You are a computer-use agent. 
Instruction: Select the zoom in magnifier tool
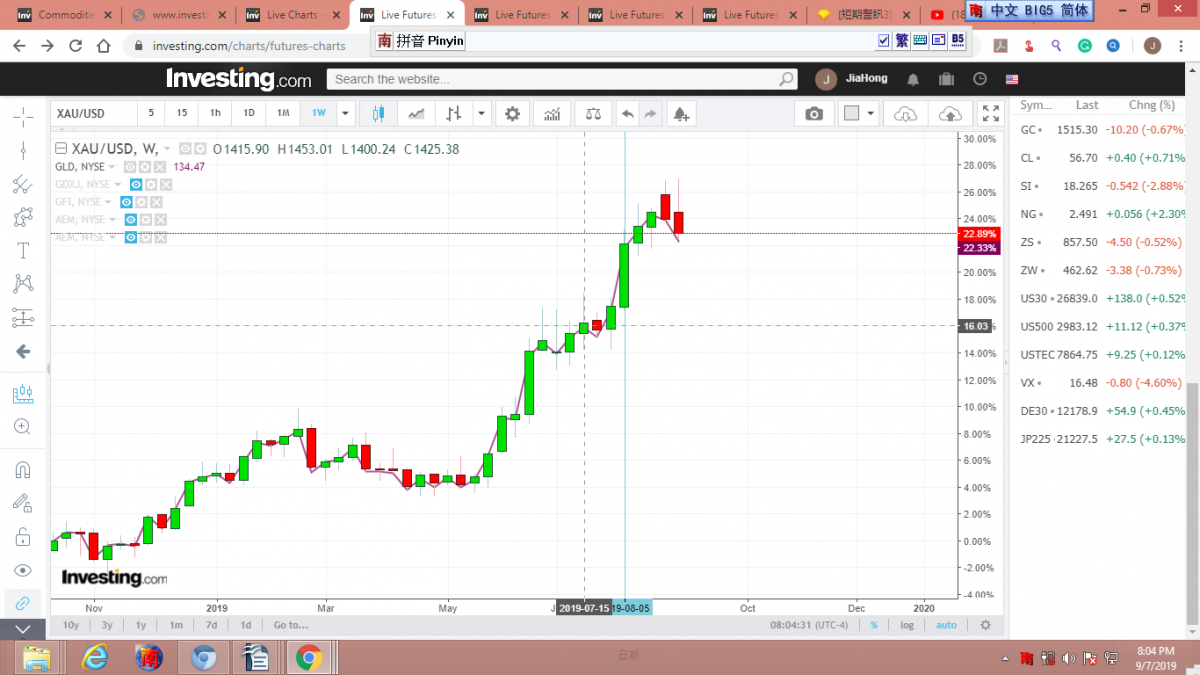tap(22, 426)
